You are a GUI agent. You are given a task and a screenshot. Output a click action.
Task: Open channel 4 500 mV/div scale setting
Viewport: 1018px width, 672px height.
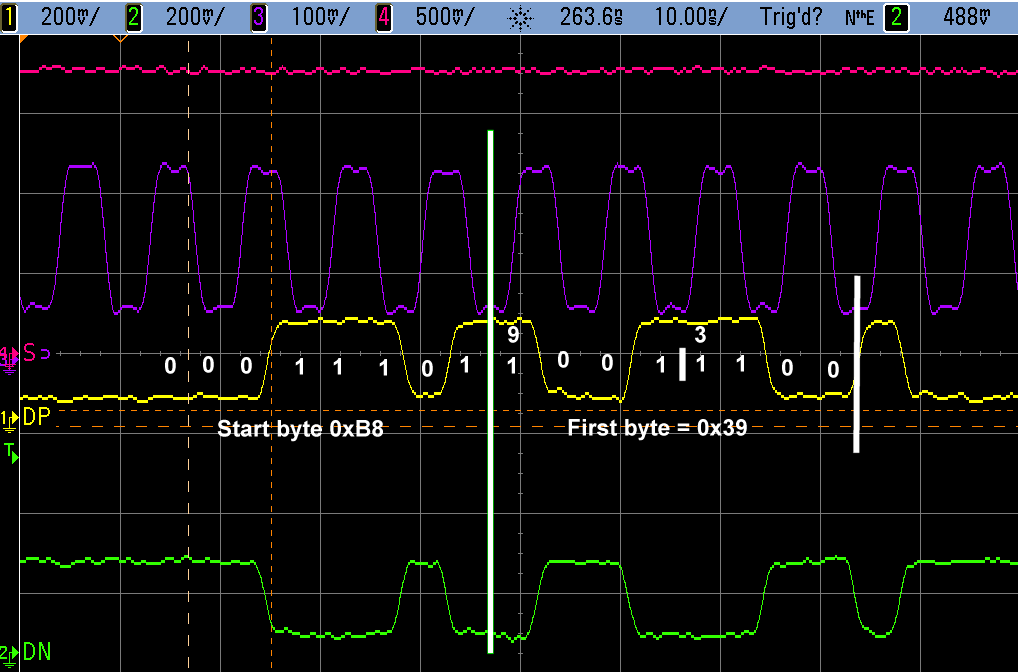443,16
